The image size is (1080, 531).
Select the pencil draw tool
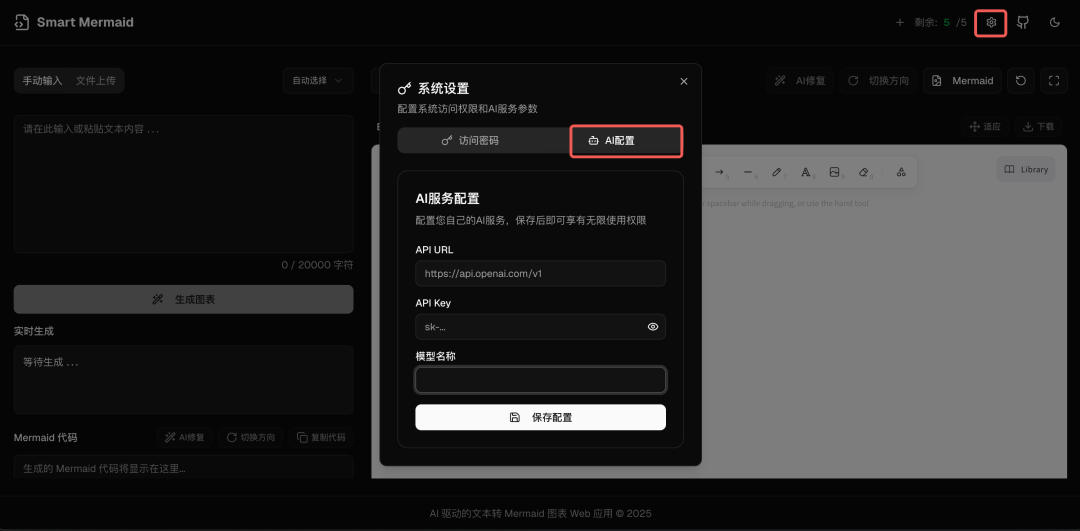click(777, 172)
